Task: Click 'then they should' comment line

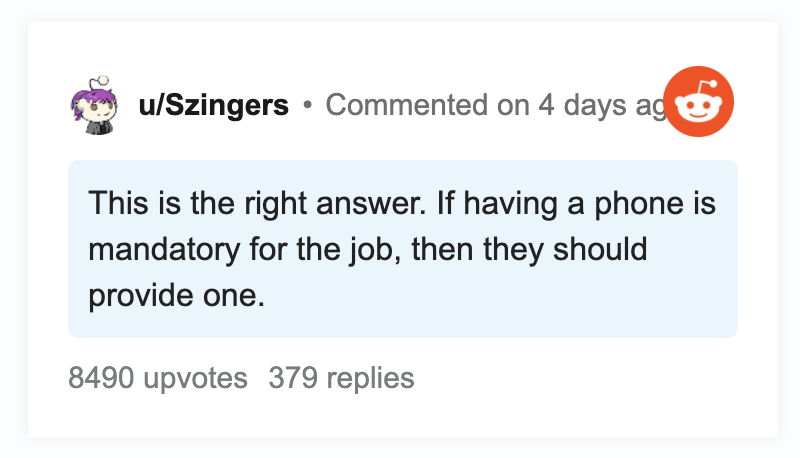Action: pos(530,250)
